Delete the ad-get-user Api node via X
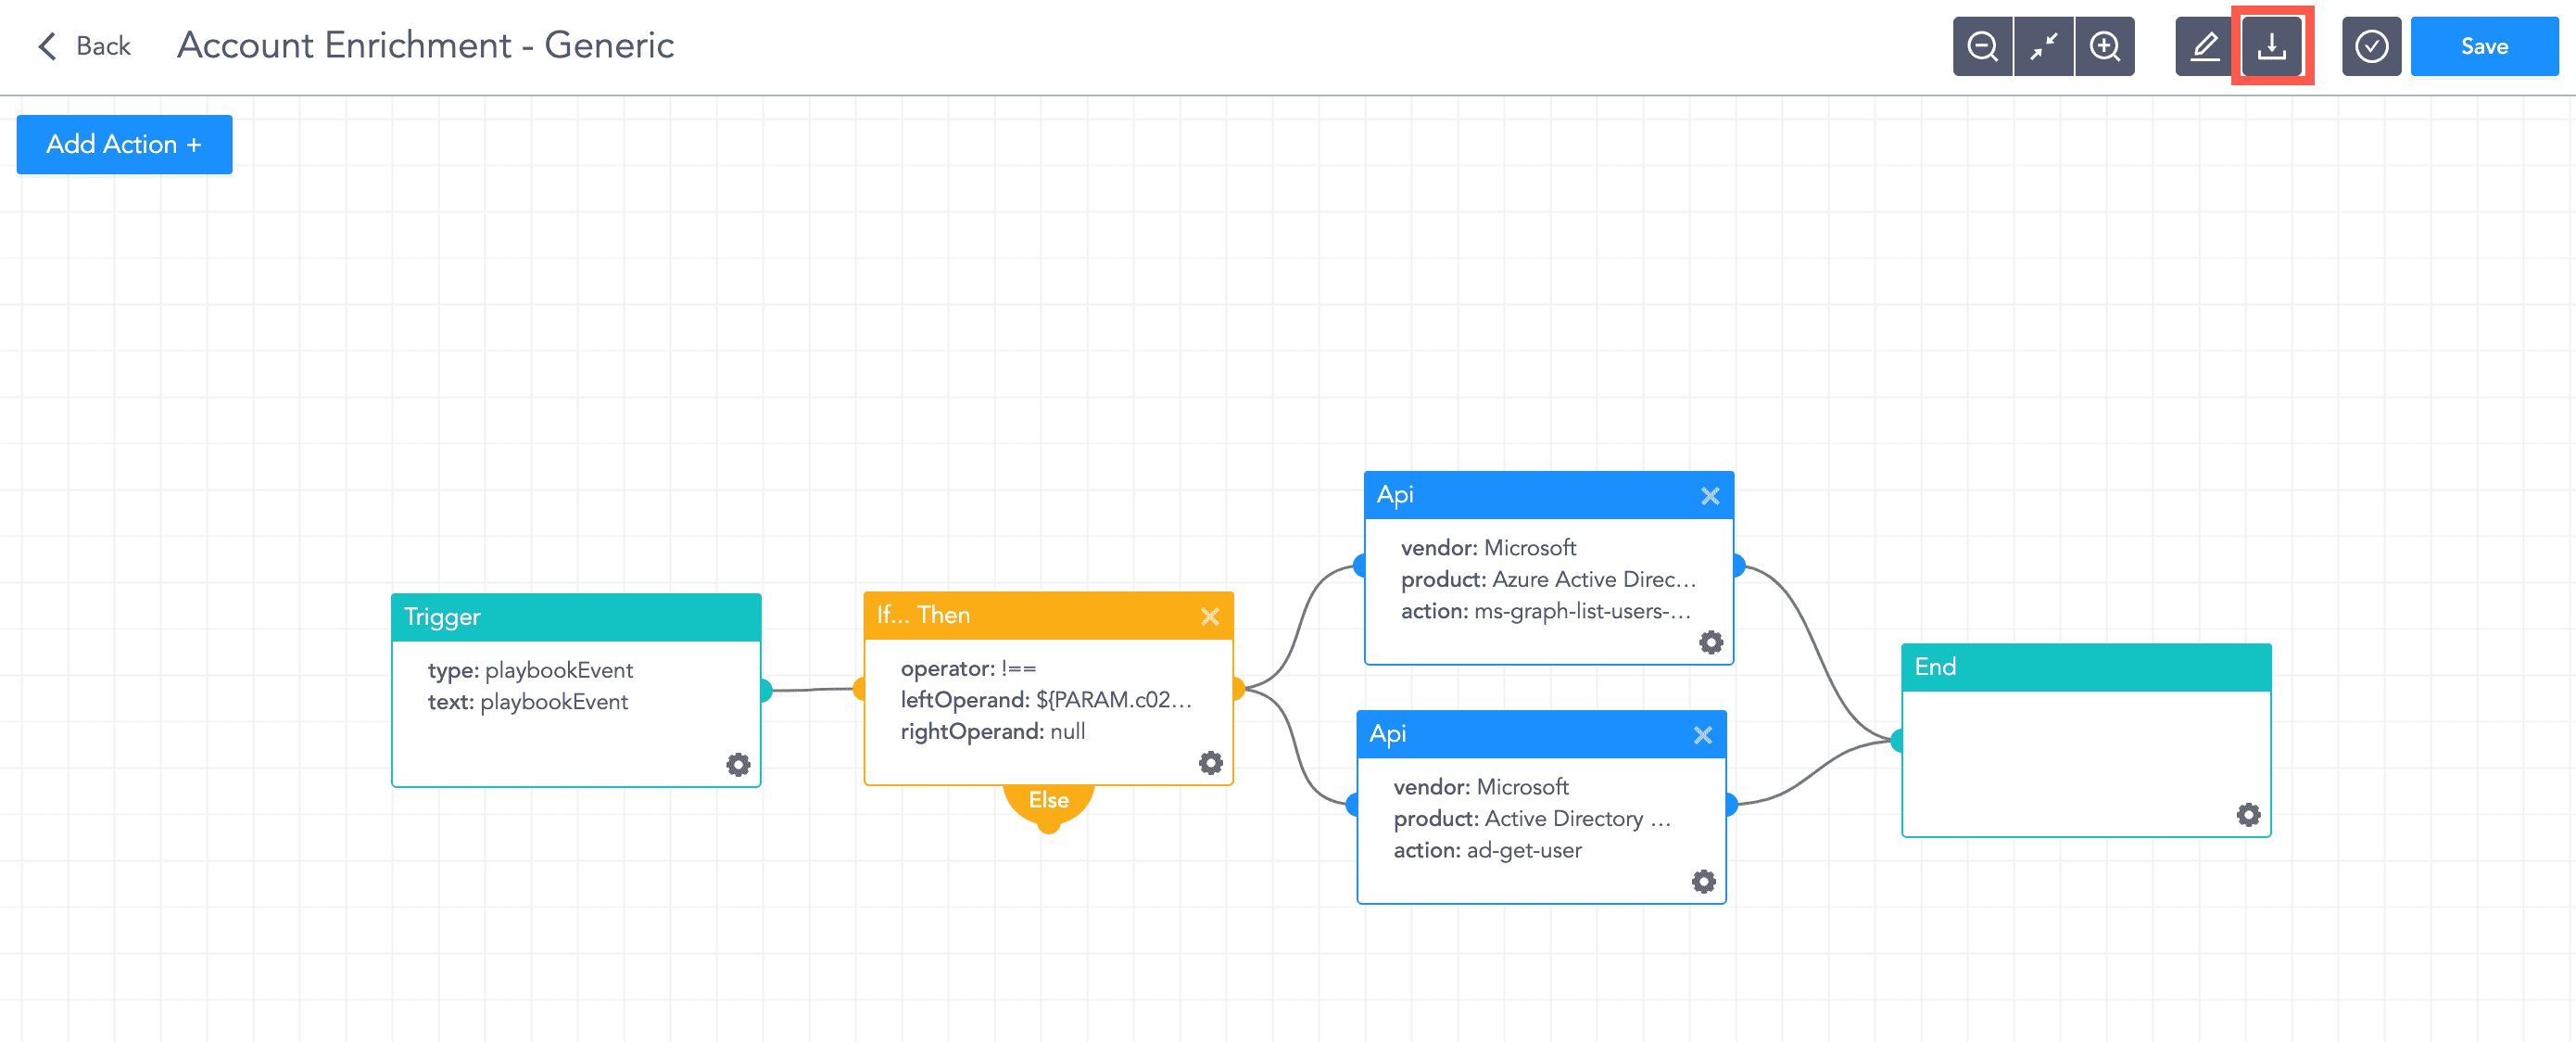The height and width of the screenshot is (1042, 2576). click(x=1702, y=735)
